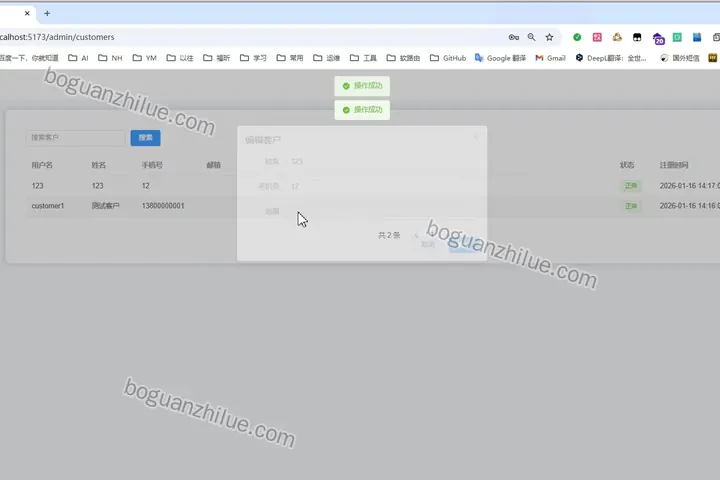Click the 共 2 条 pagination total
This screenshot has width=720, height=480.
(x=389, y=235)
